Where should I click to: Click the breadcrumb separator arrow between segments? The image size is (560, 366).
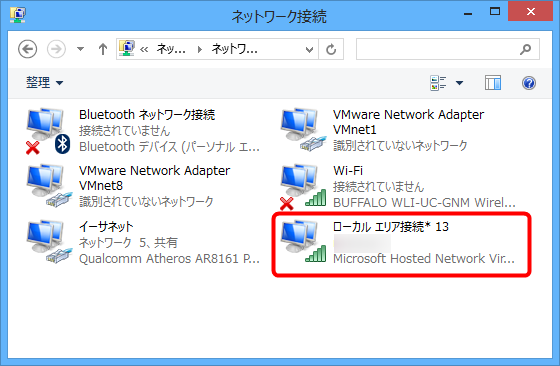[x=200, y=49]
